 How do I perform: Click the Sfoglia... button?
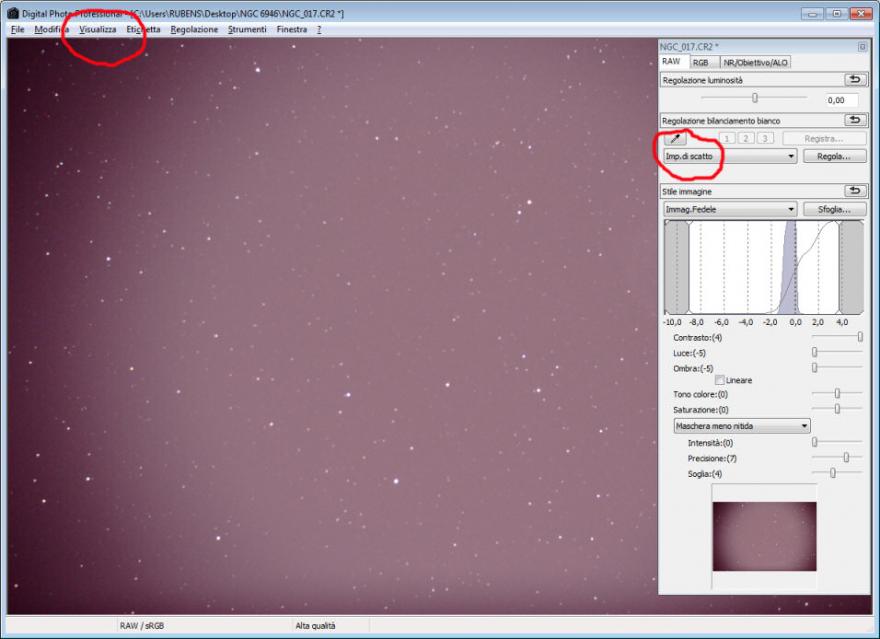point(833,209)
